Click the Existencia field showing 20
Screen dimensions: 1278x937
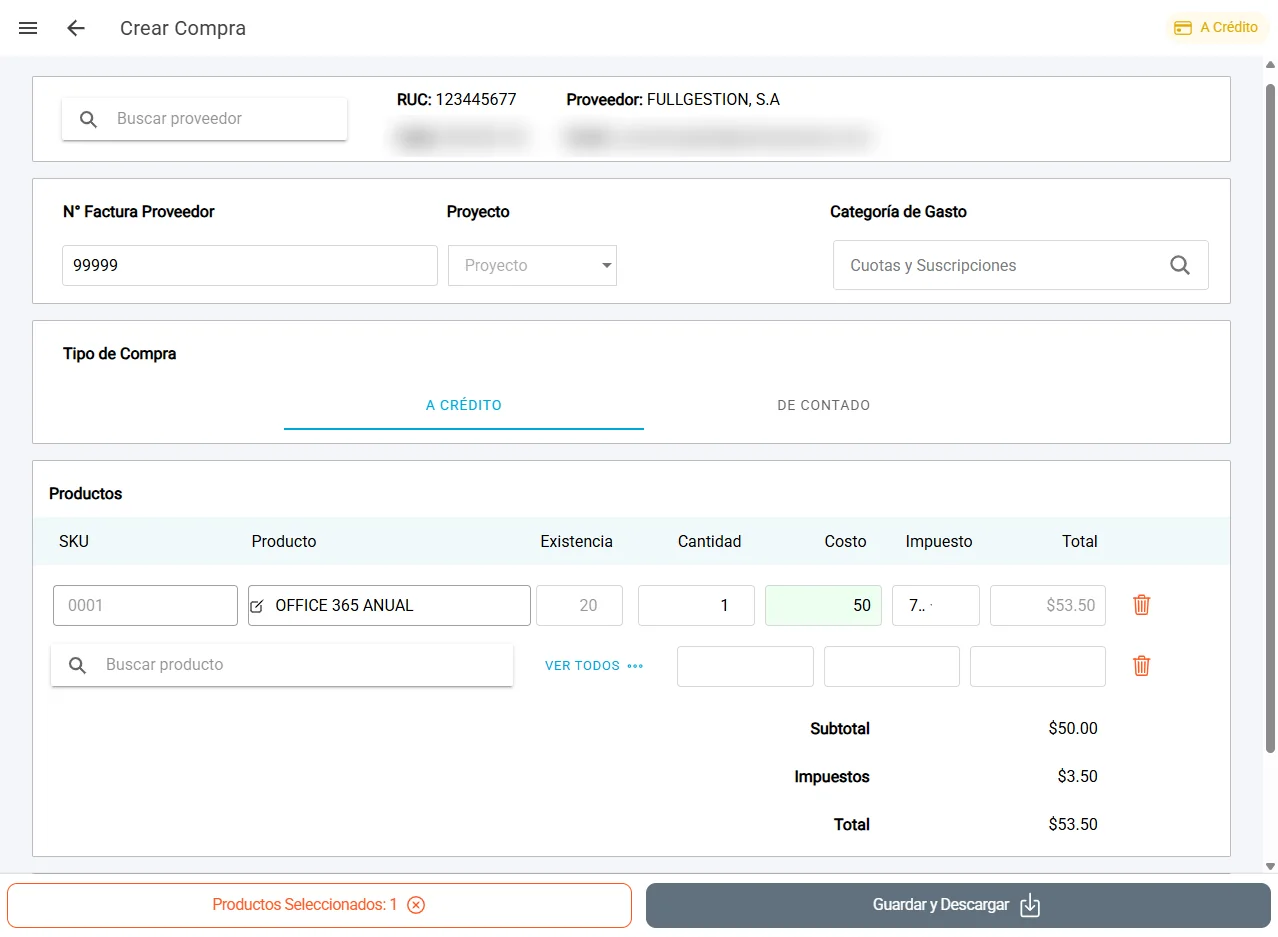(580, 605)
